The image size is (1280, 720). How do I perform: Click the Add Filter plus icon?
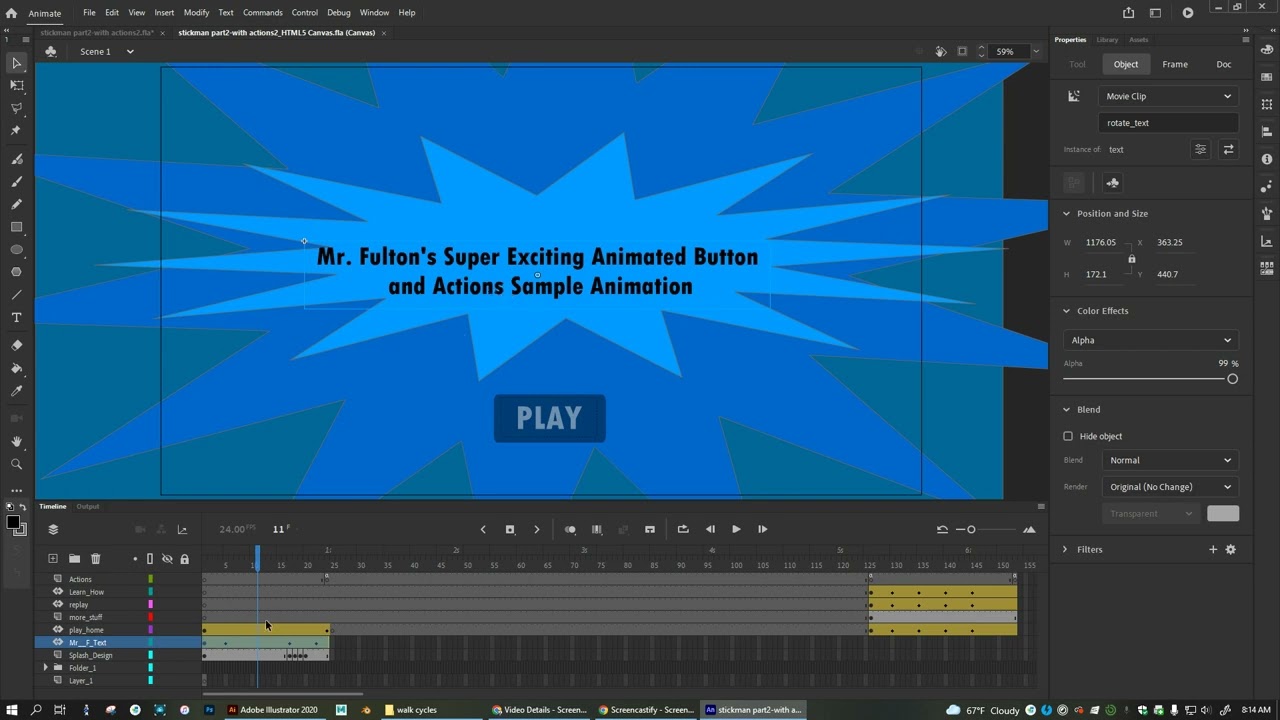coord(1213,549)
